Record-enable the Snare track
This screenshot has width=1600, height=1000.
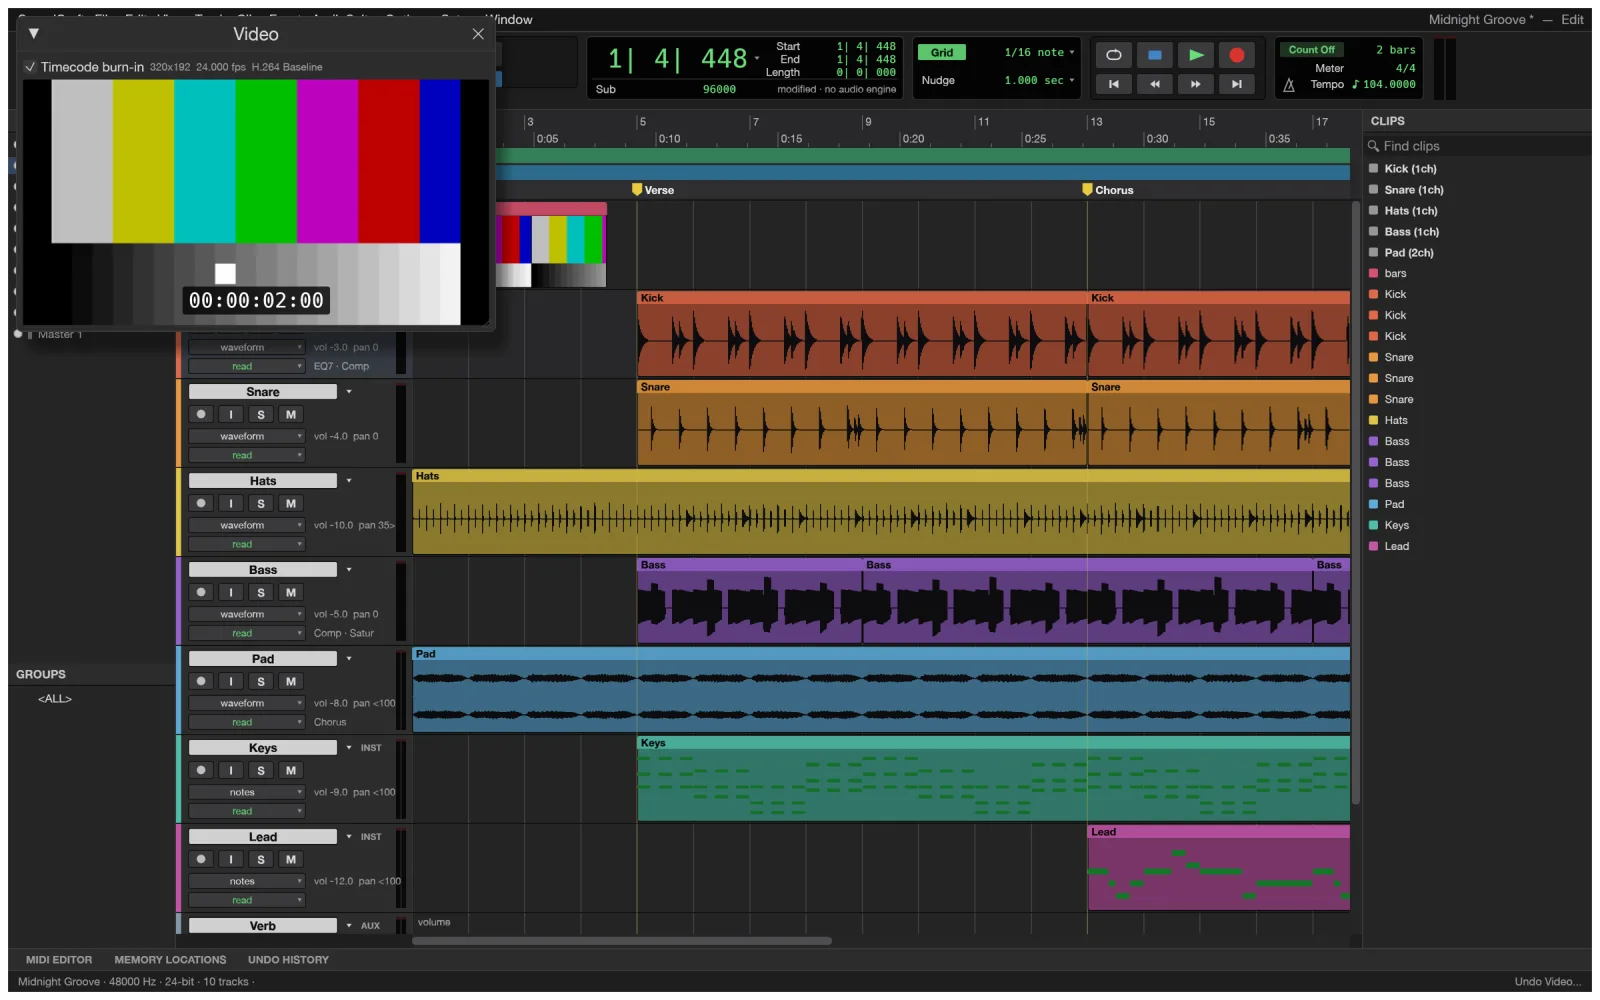(x=201, y=414)
